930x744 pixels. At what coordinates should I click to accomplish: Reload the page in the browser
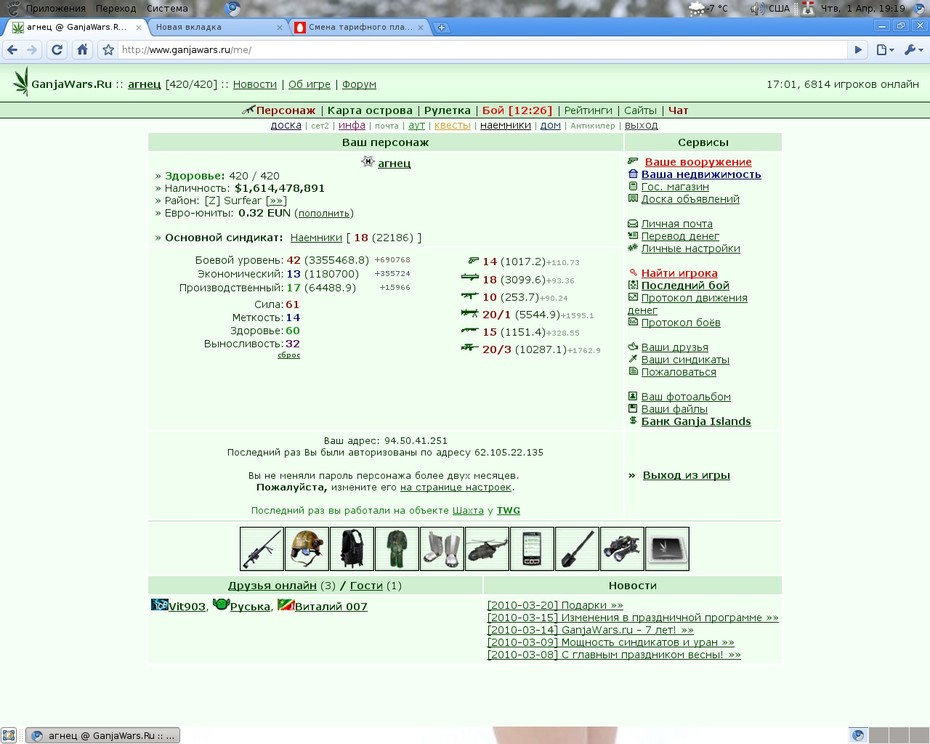click(57, 50)
